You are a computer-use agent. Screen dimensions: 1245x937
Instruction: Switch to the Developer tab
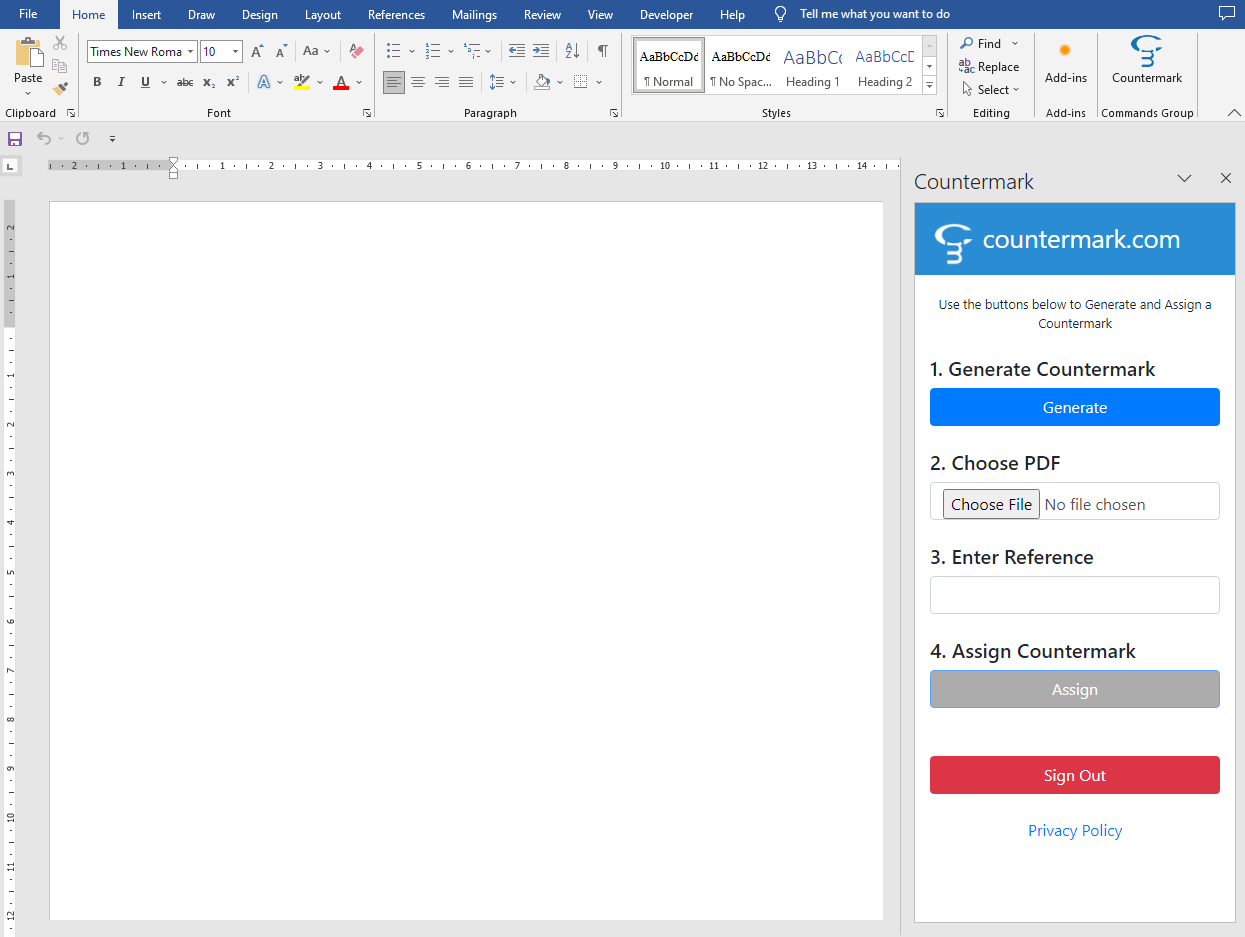pos(666,15)
